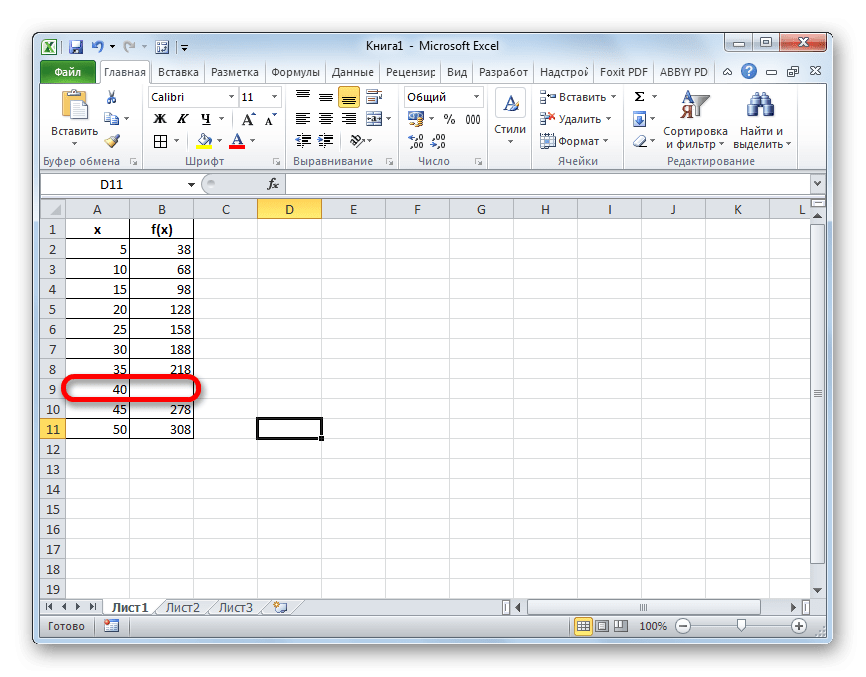Open Find and Select (Найти и выделить) binoculars
This screenshot has width=866, height=677.
click(x=761, y=120)
